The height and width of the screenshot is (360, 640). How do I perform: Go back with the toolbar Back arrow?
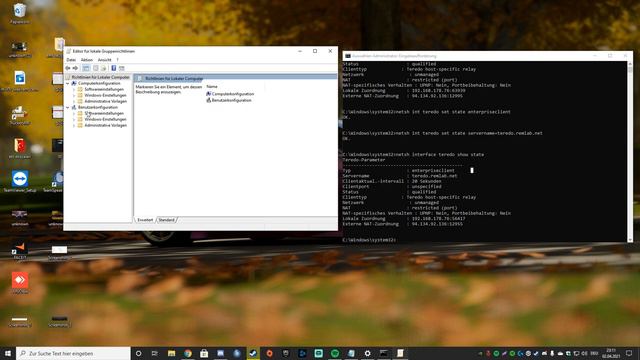click(x=68, y=68)
